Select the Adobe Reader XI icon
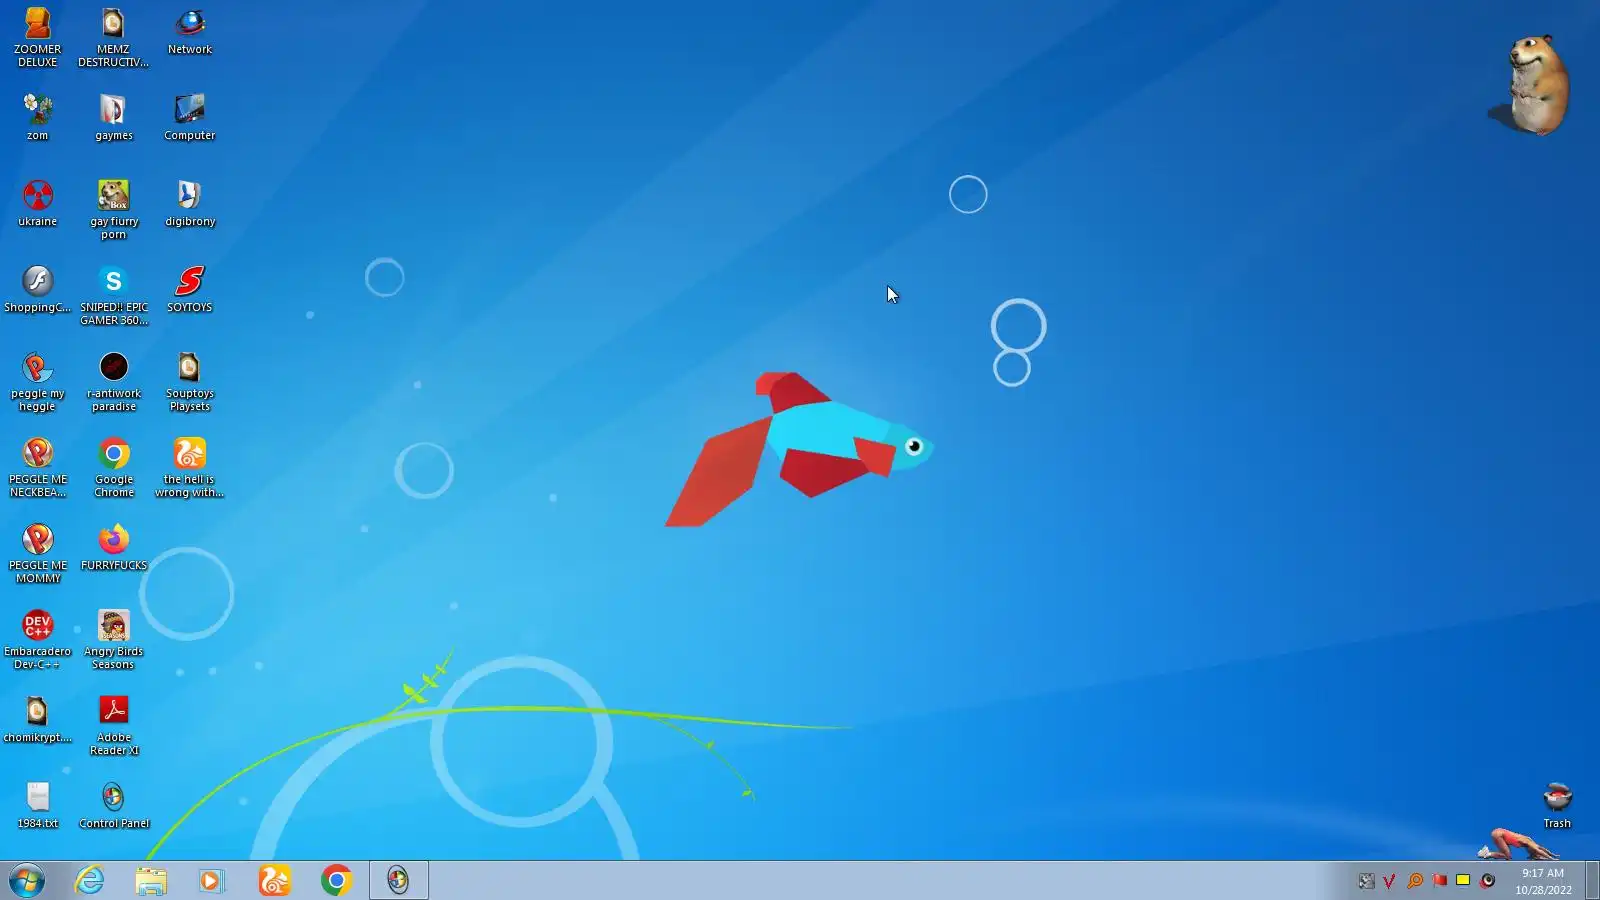 click(x=113, y=725)
